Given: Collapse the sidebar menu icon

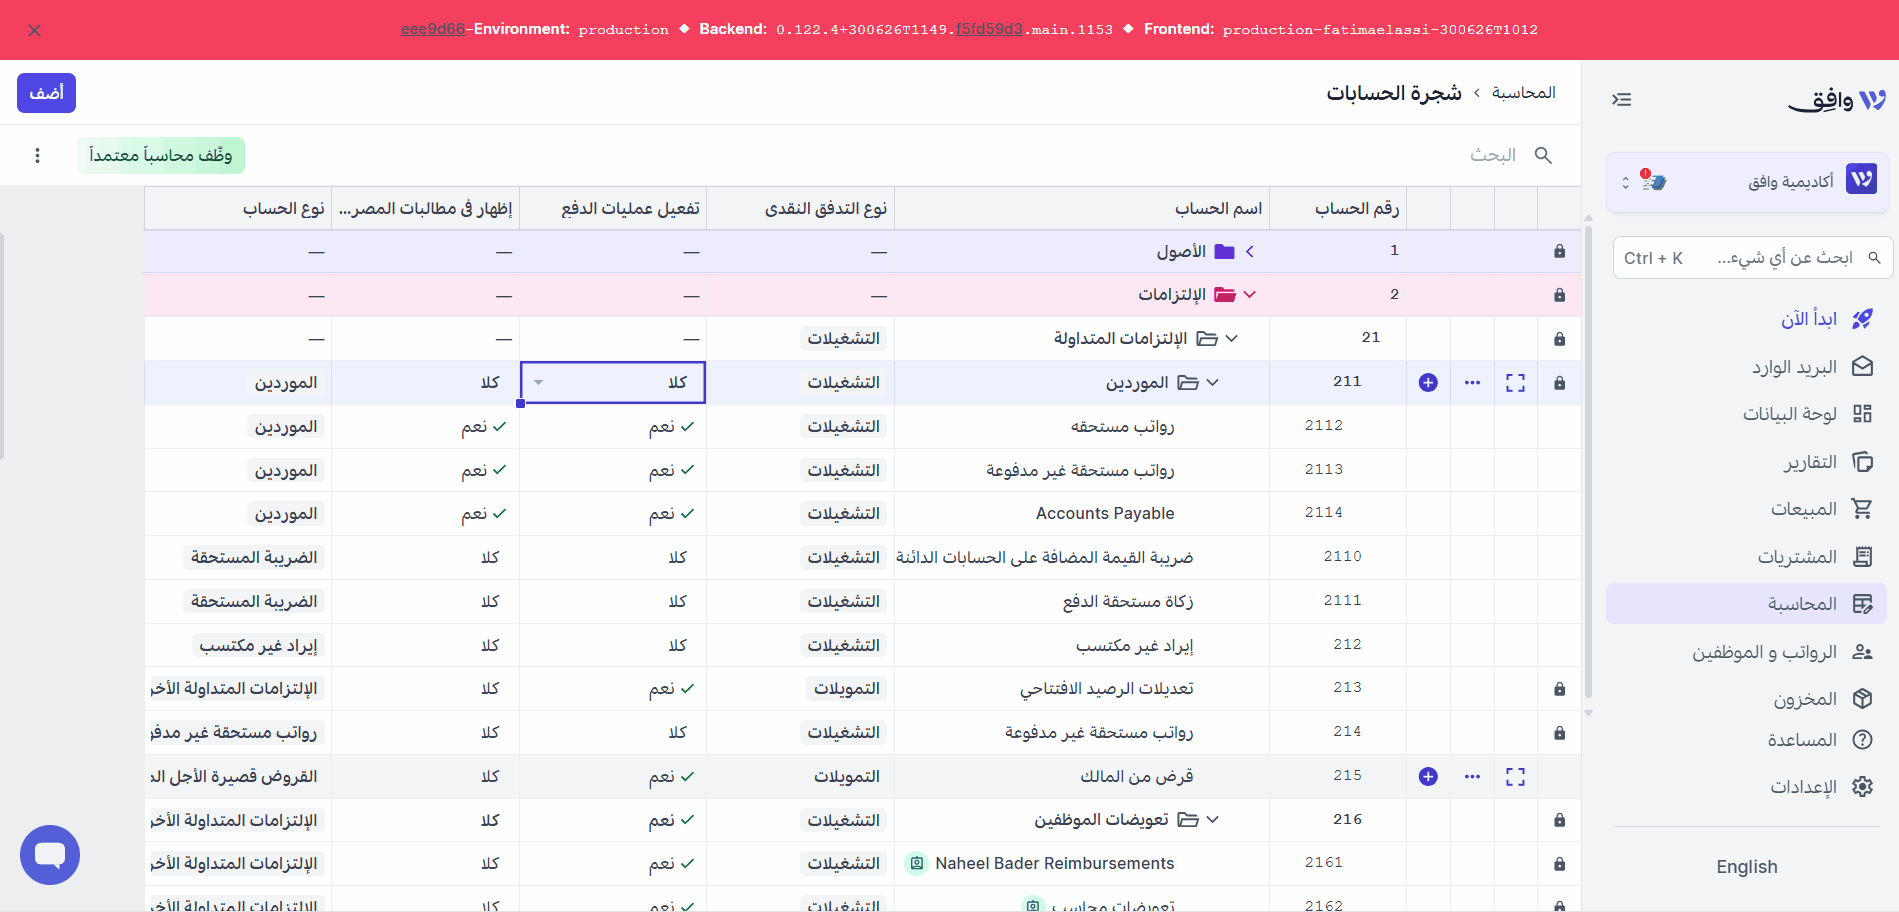Looking at the screenshot, I should pyautogui.click(x=1622, y=99).
